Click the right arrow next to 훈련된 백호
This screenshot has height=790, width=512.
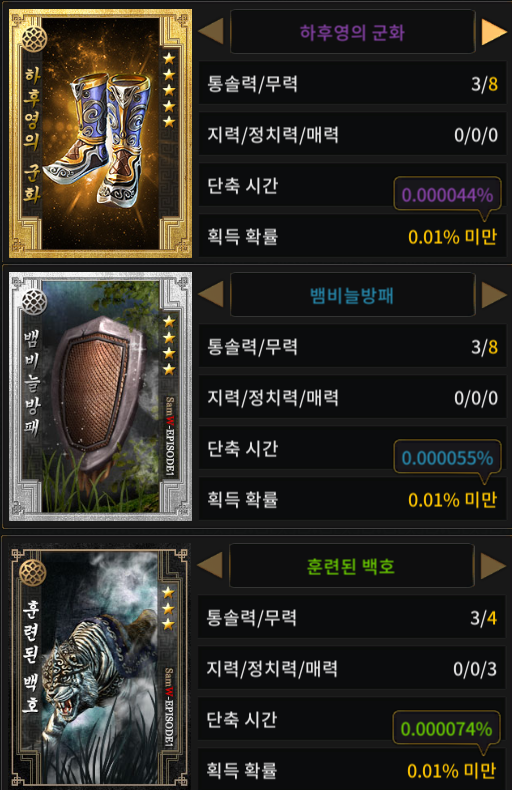coord(493,566)
